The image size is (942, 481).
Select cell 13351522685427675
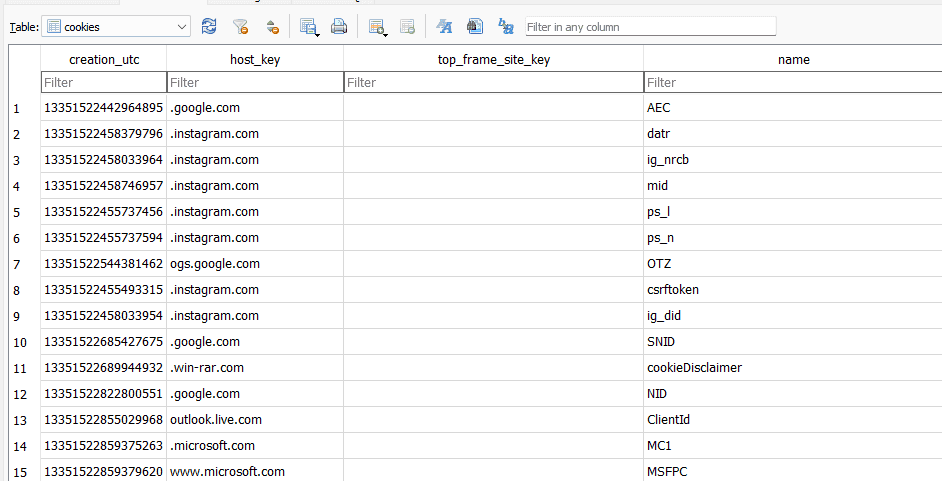point(104,342)
